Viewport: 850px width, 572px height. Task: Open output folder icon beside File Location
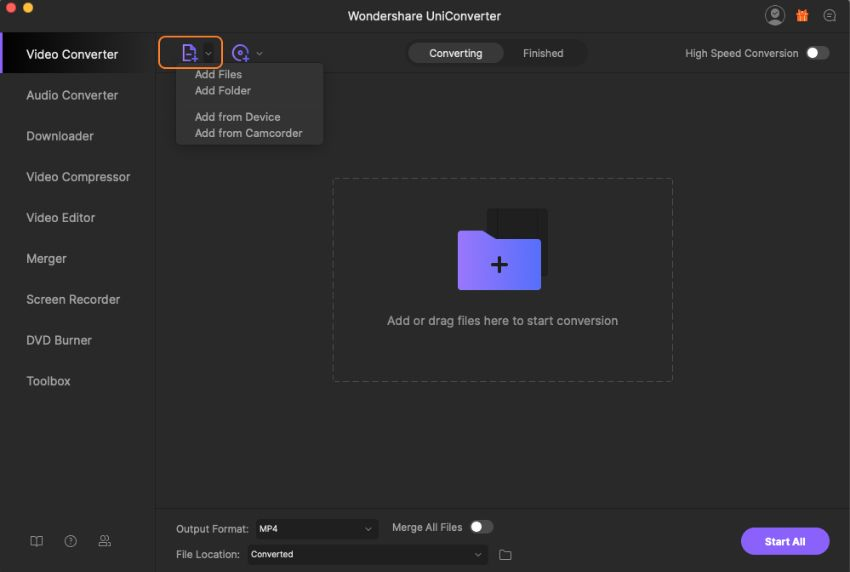[x=505, y=555]
